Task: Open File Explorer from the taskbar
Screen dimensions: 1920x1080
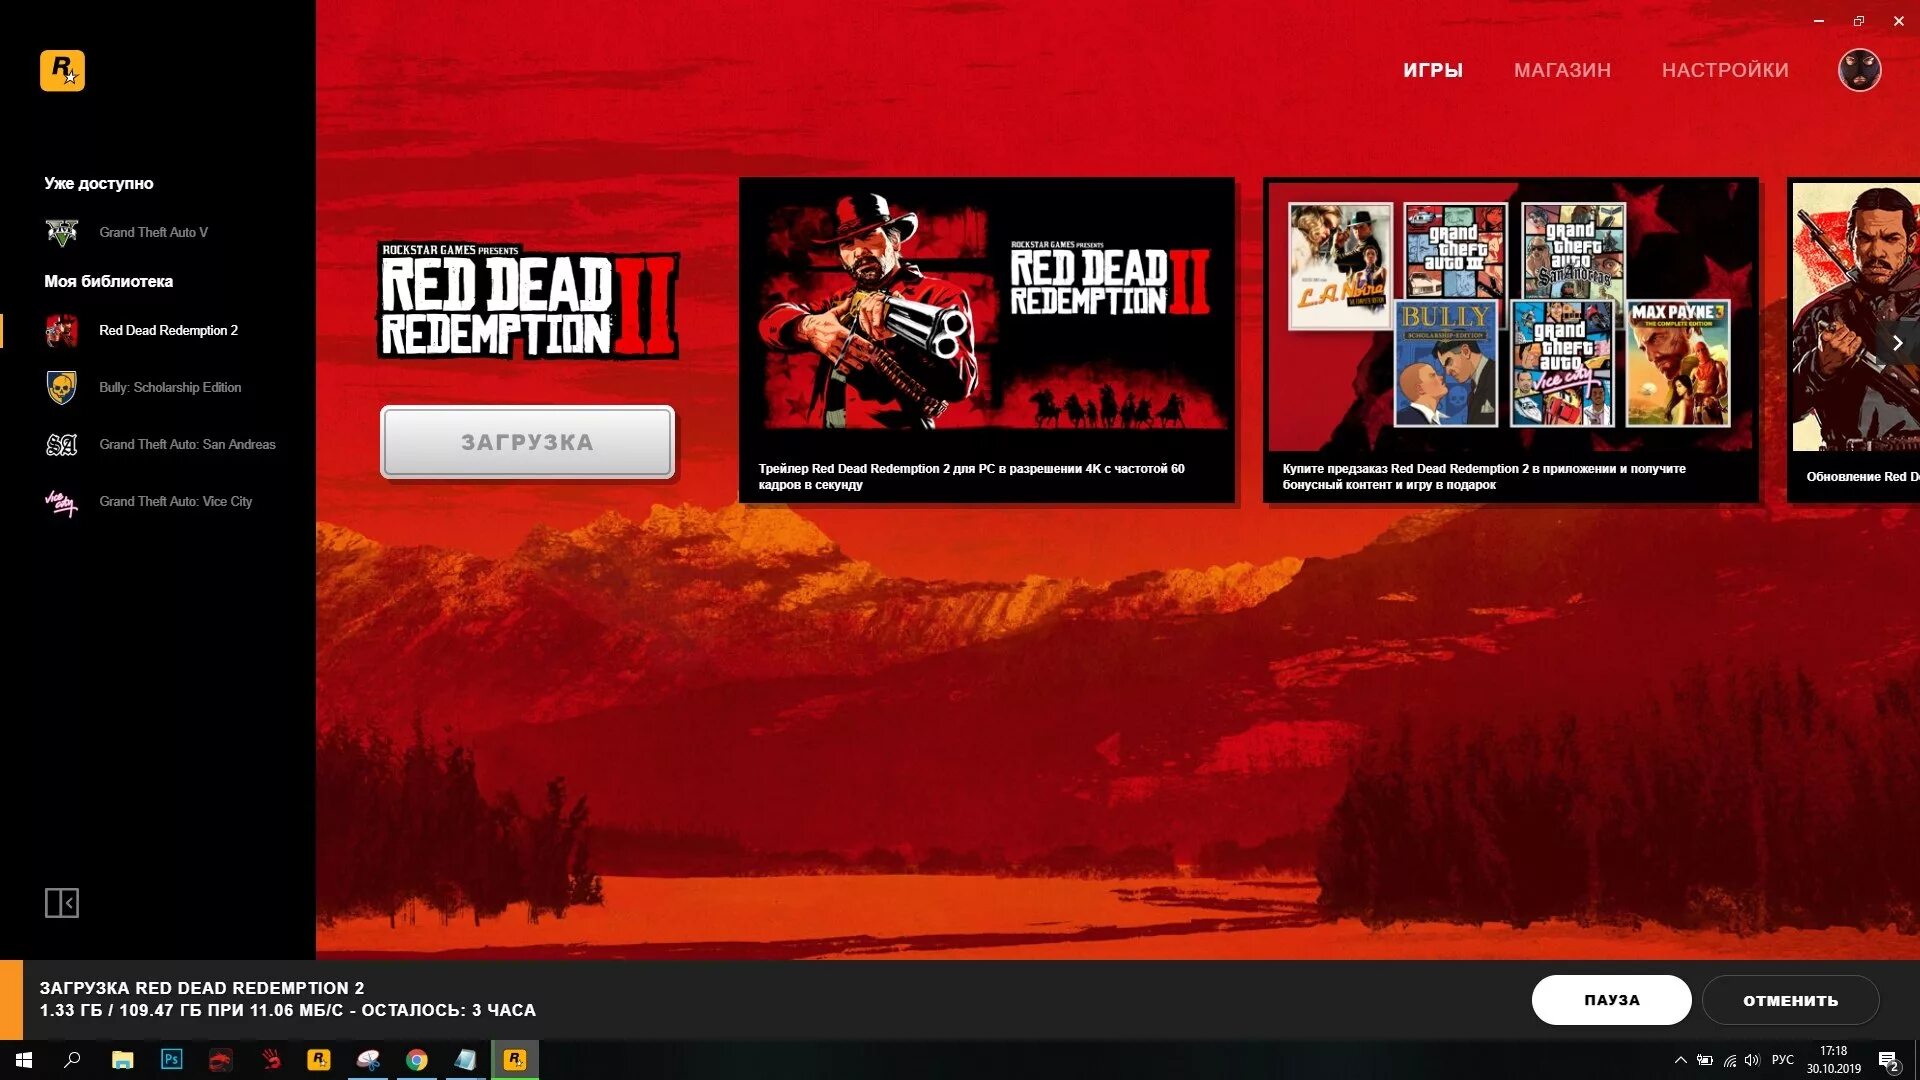Action: coord(122,1060)
